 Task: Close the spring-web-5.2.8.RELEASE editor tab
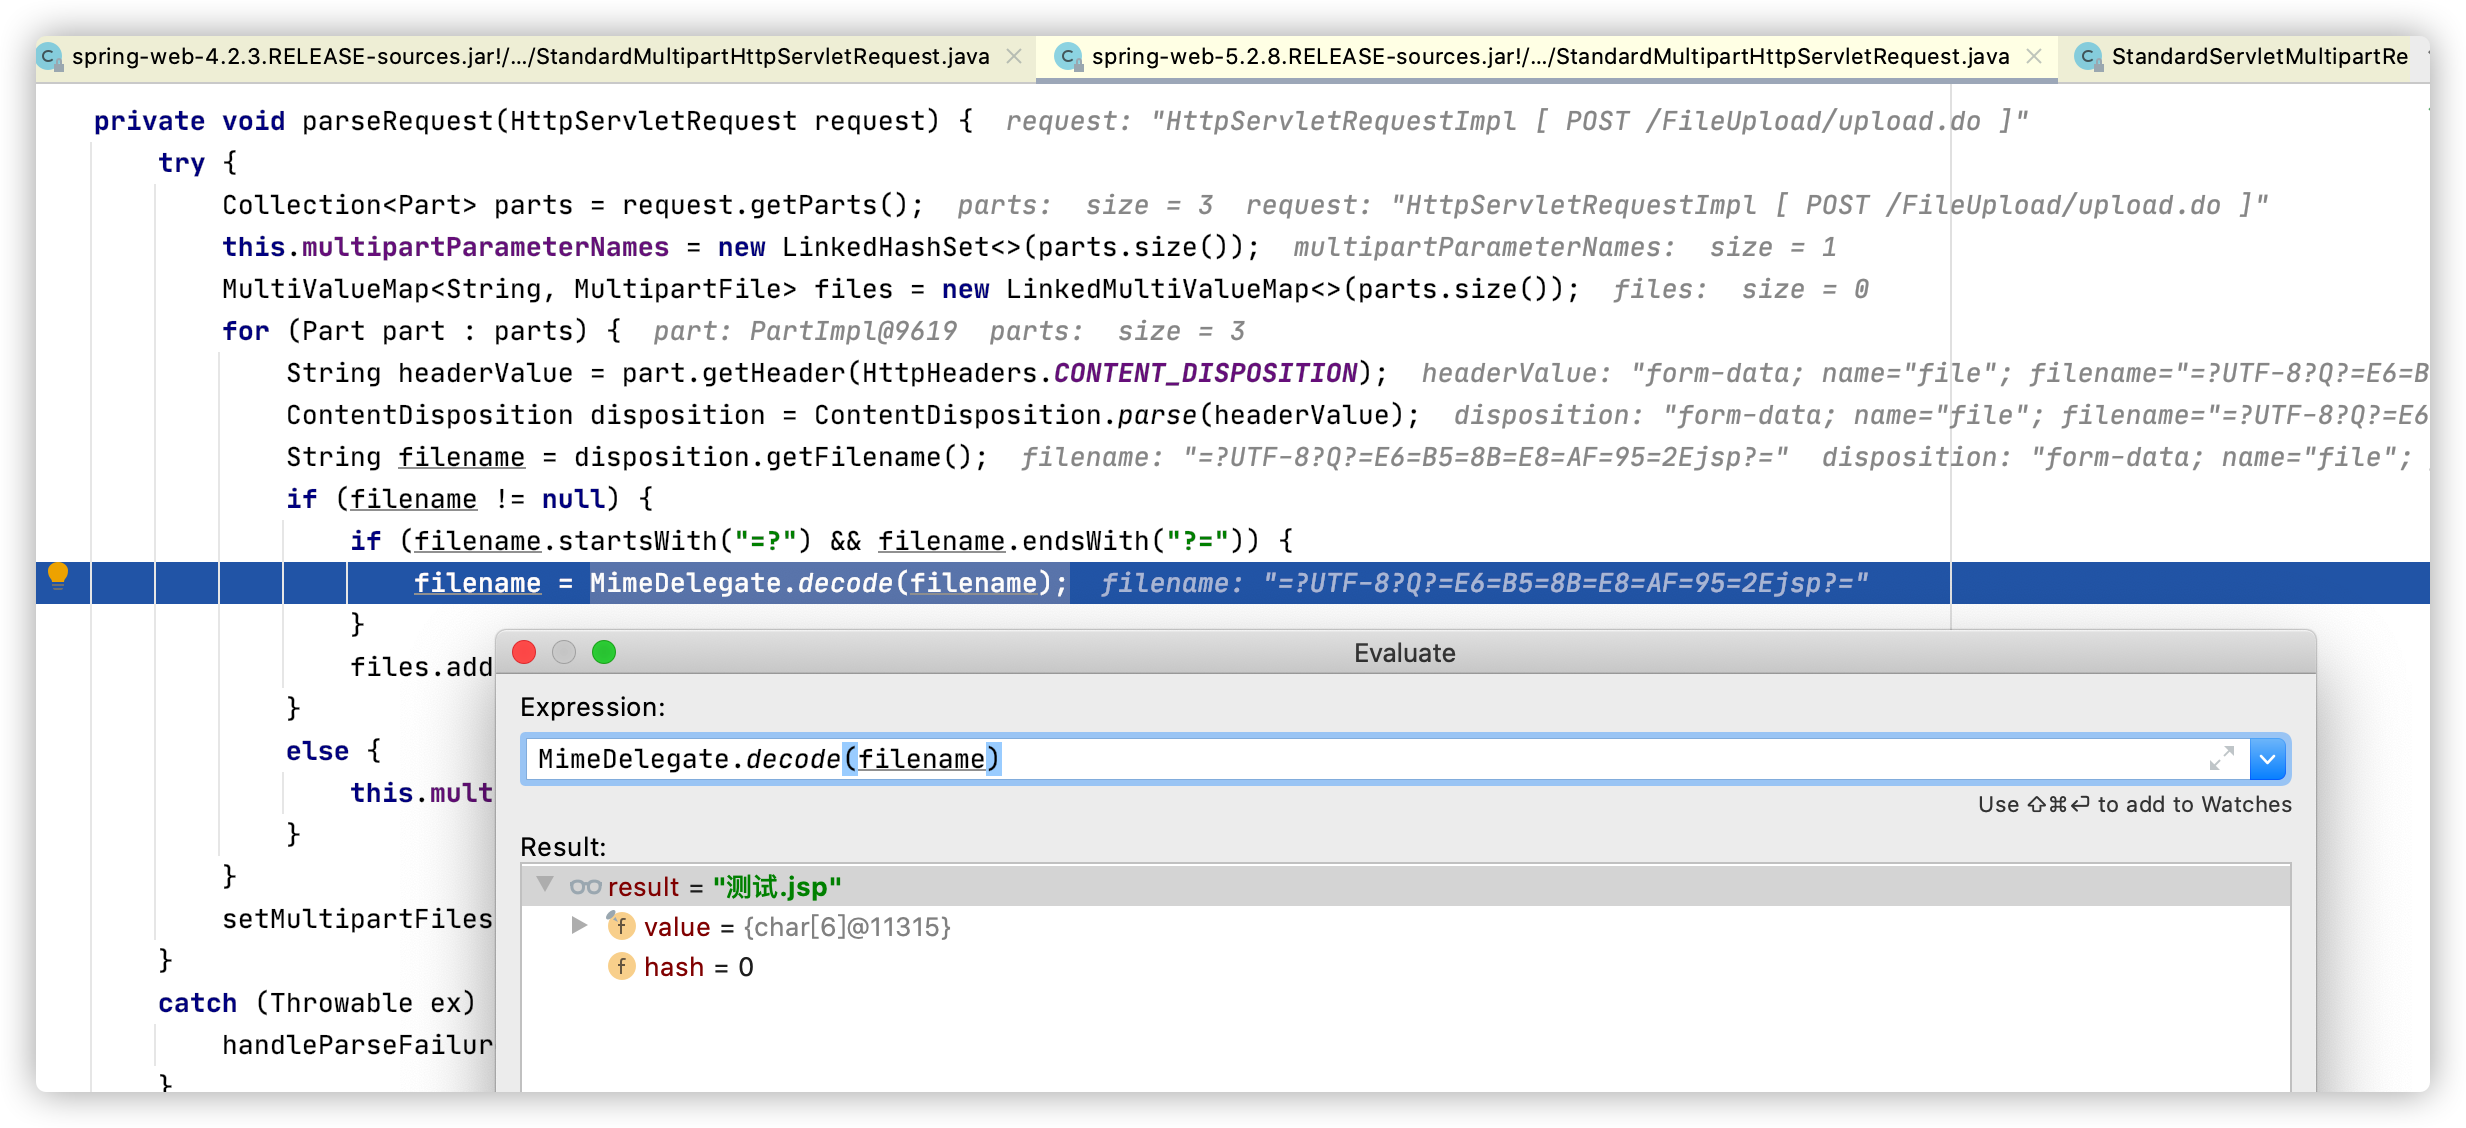click(x=2034, y=57)
